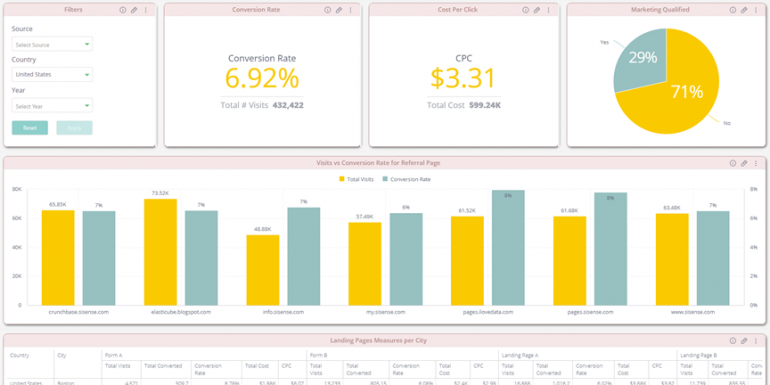Edit Visits vs Conversion Rate chart widget
Screen dimensions: 770x385
coord(744,163)
